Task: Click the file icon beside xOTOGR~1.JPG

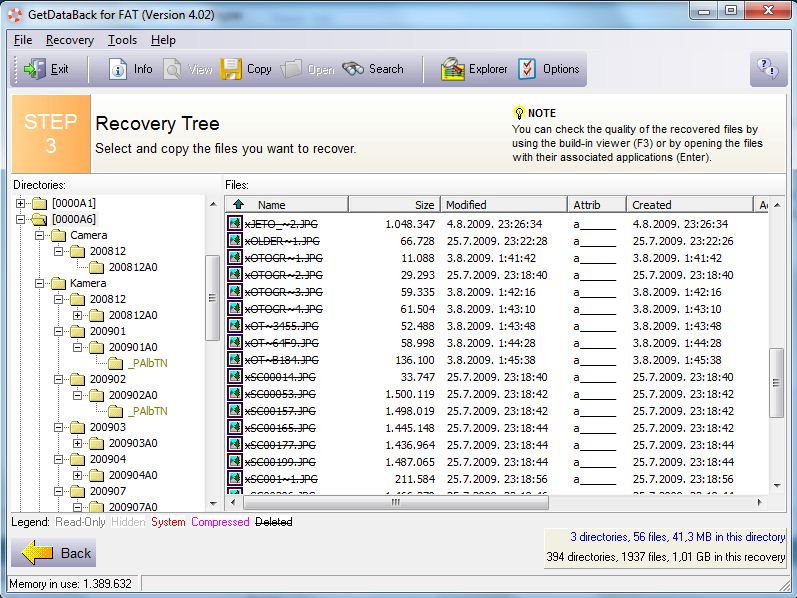Action: [x=235, y=257]
